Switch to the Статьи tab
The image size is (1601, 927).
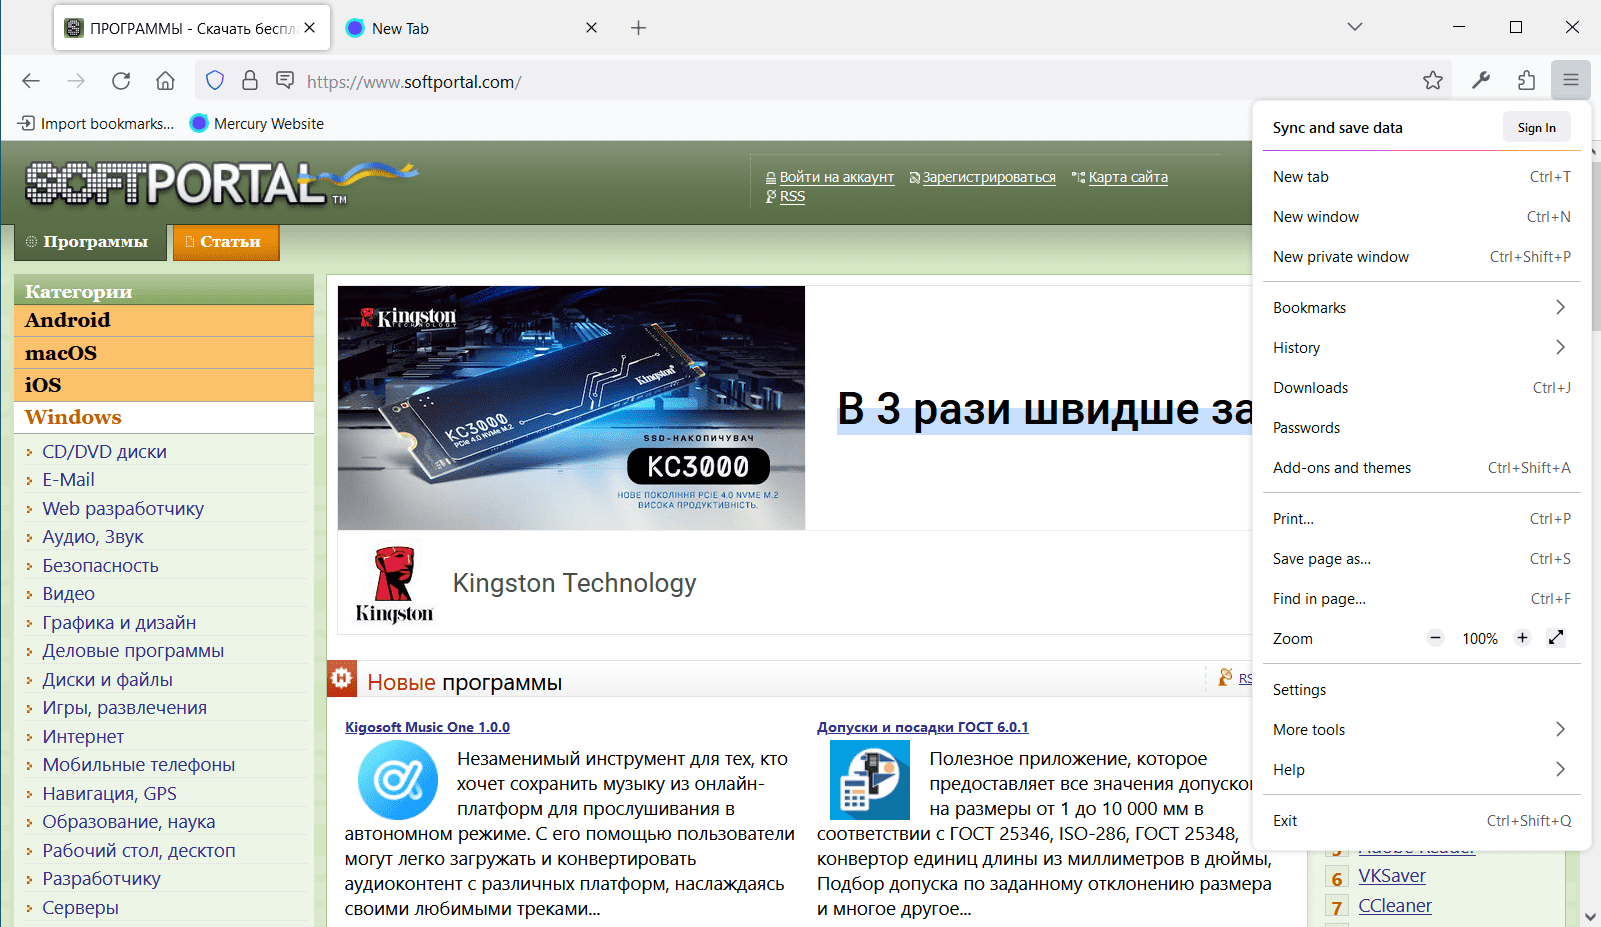(x=226, y=242)
